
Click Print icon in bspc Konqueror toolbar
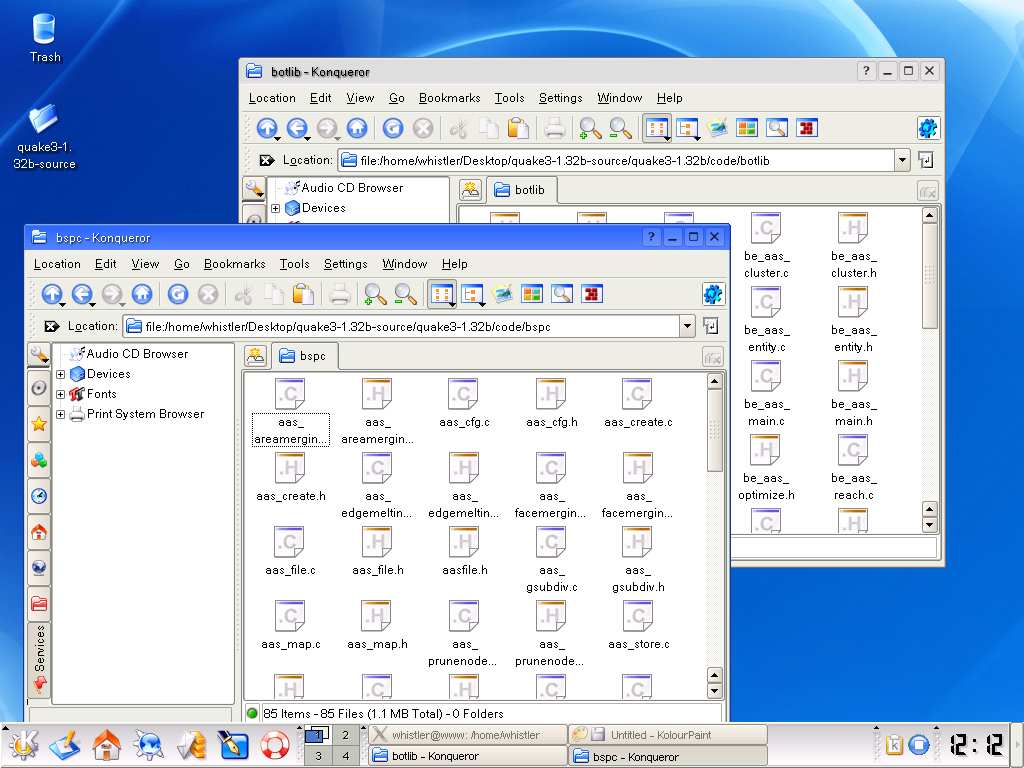(x=339, y=295)
